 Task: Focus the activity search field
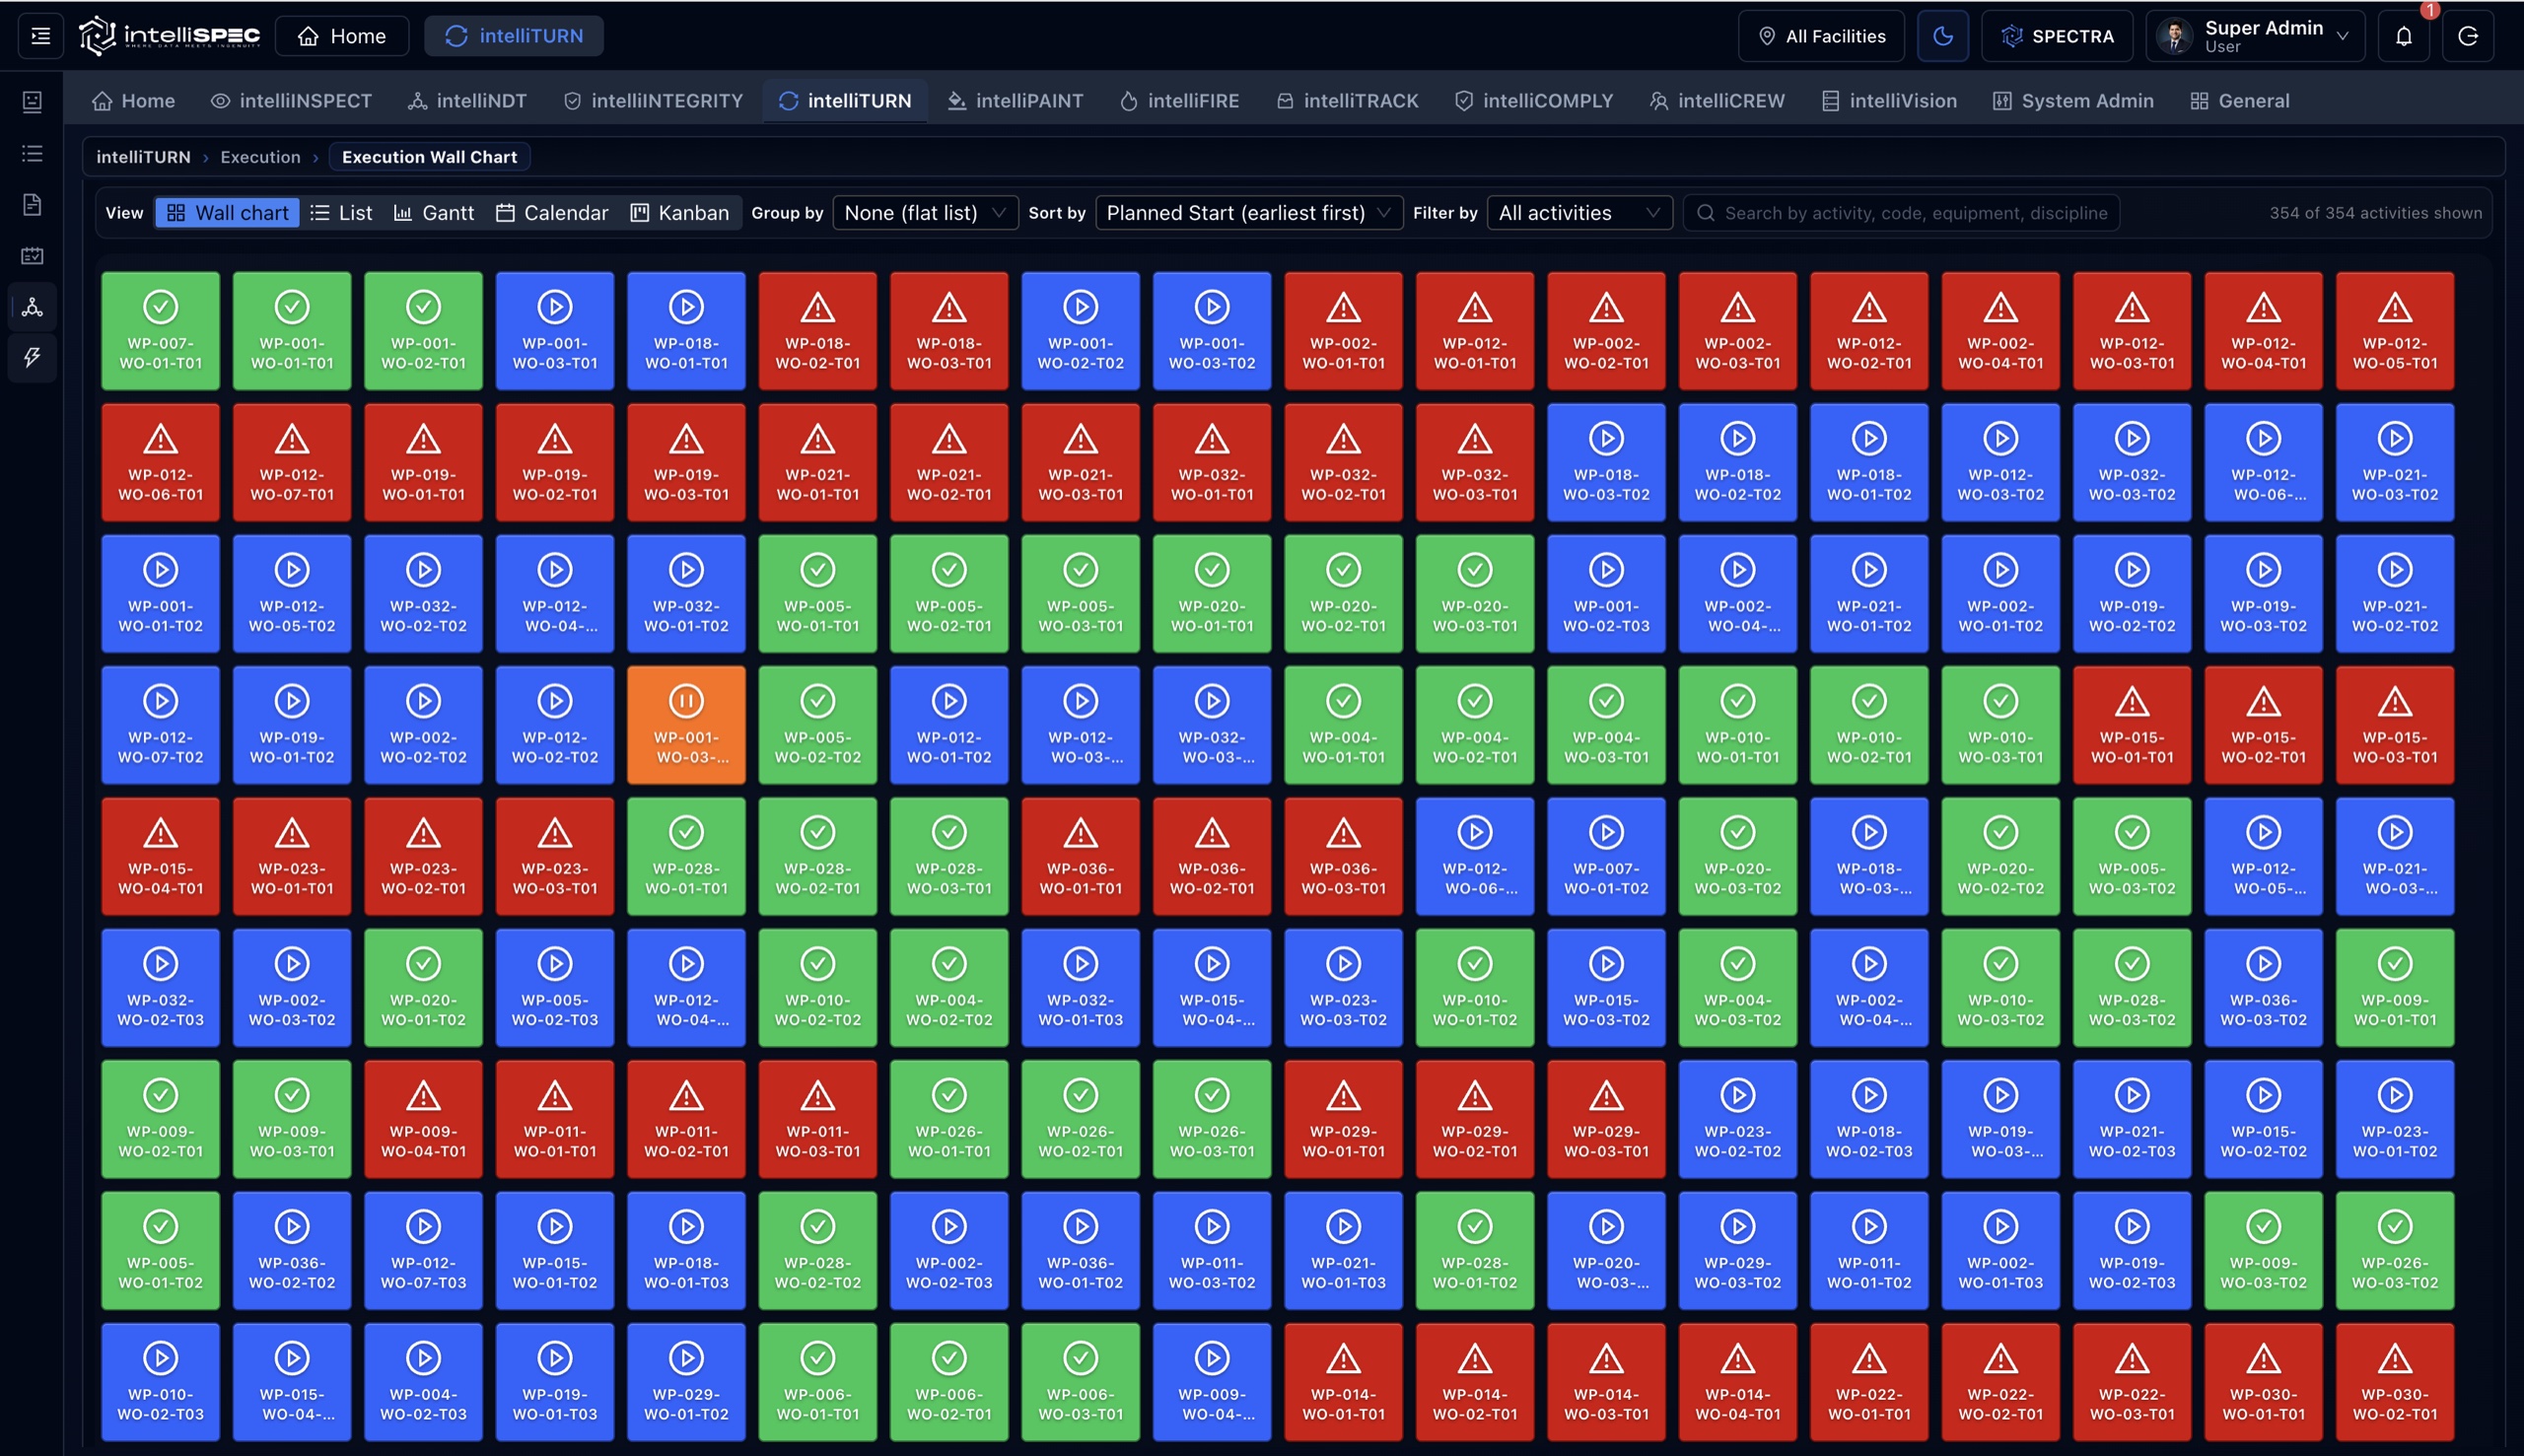coord(1901,213)
